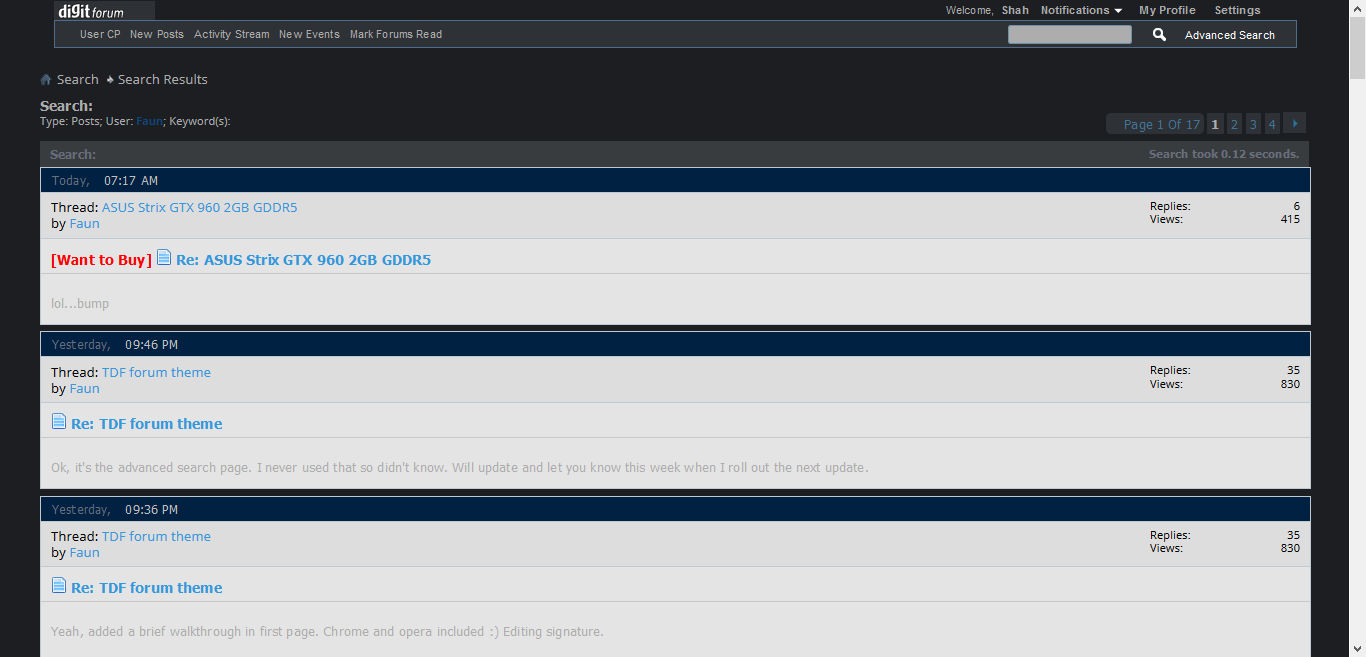The image size is (1366, 657).
Task: Expand the Notifications dropdown
Action: (1081, 10)
